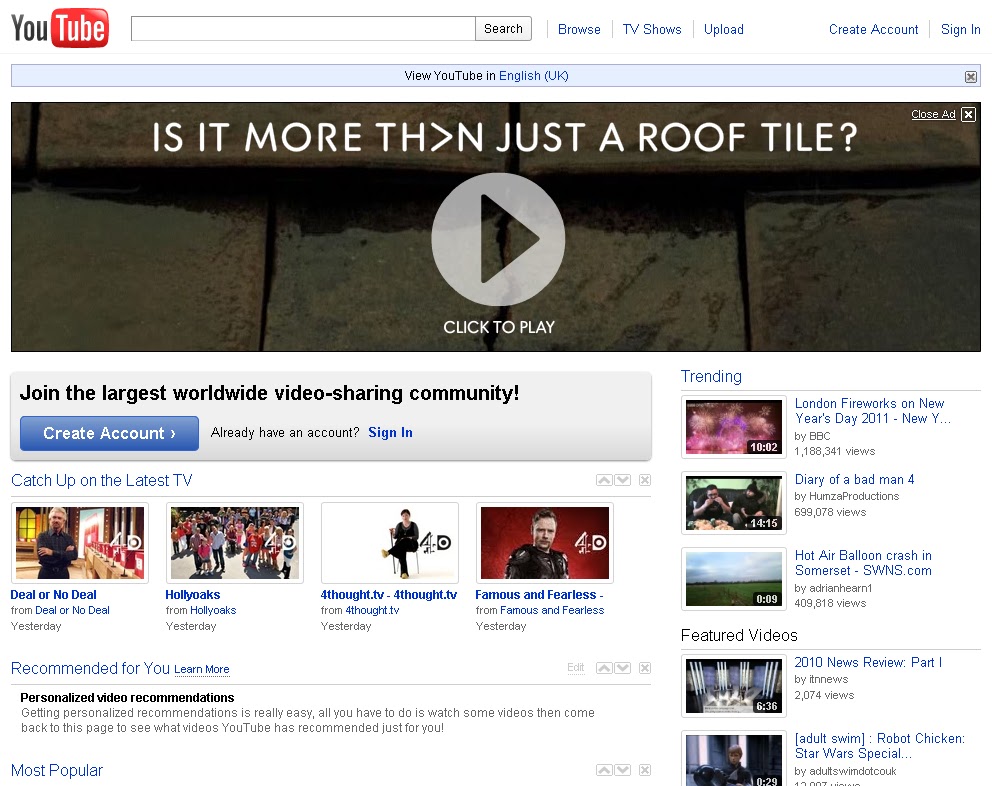Open 'from 4thought.tv' channel link

click(372, 610)
